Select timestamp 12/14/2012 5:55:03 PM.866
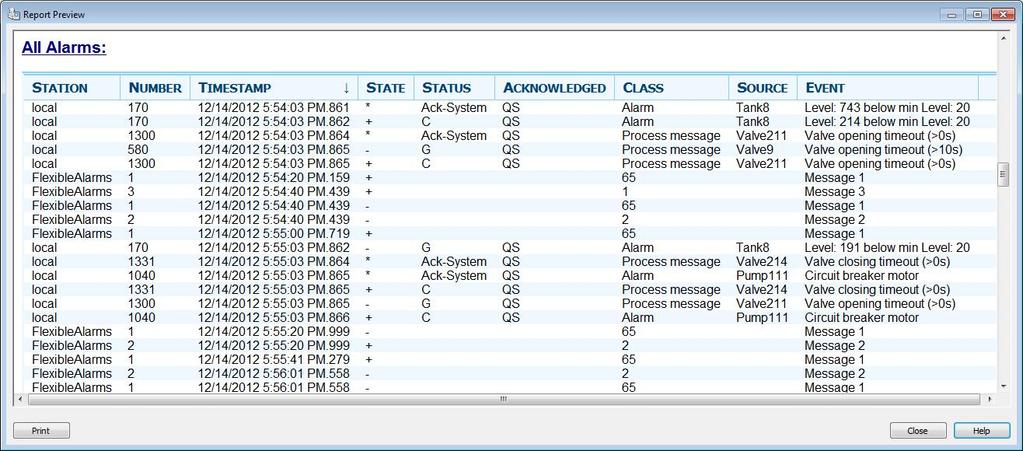 (x=274, y=318)
